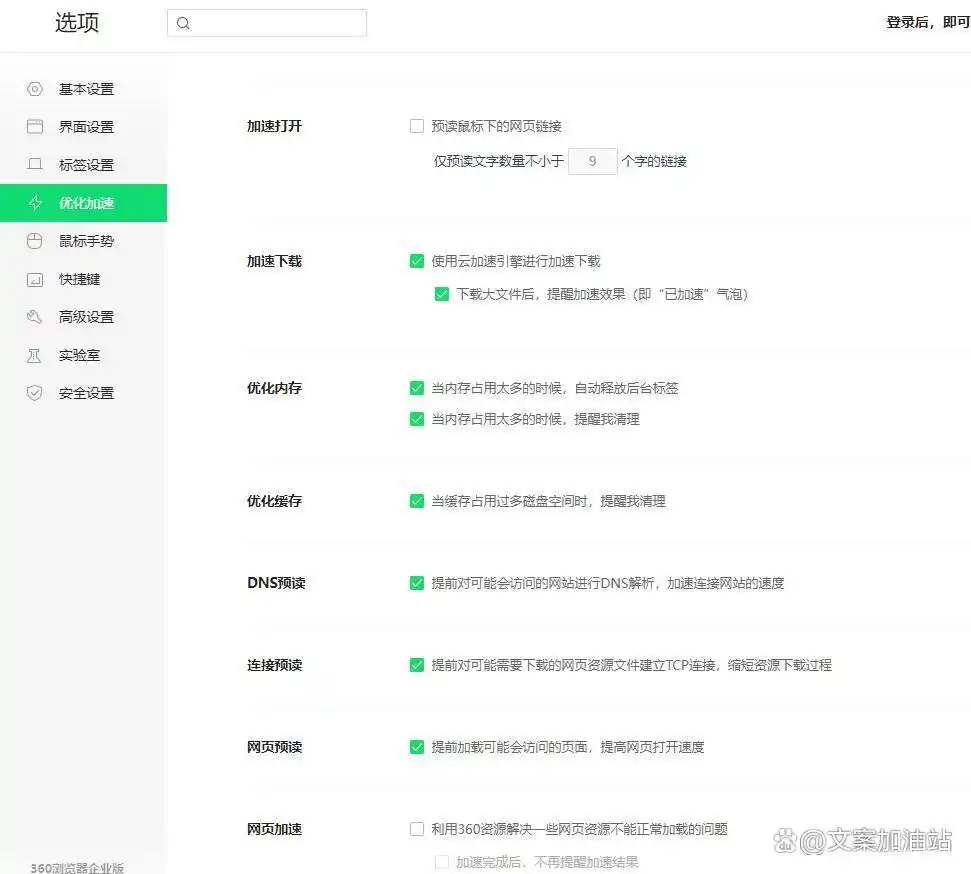Click the 标签设置 tab icon
The width and height of the screenshot is (971, 874).
[35, 165]
